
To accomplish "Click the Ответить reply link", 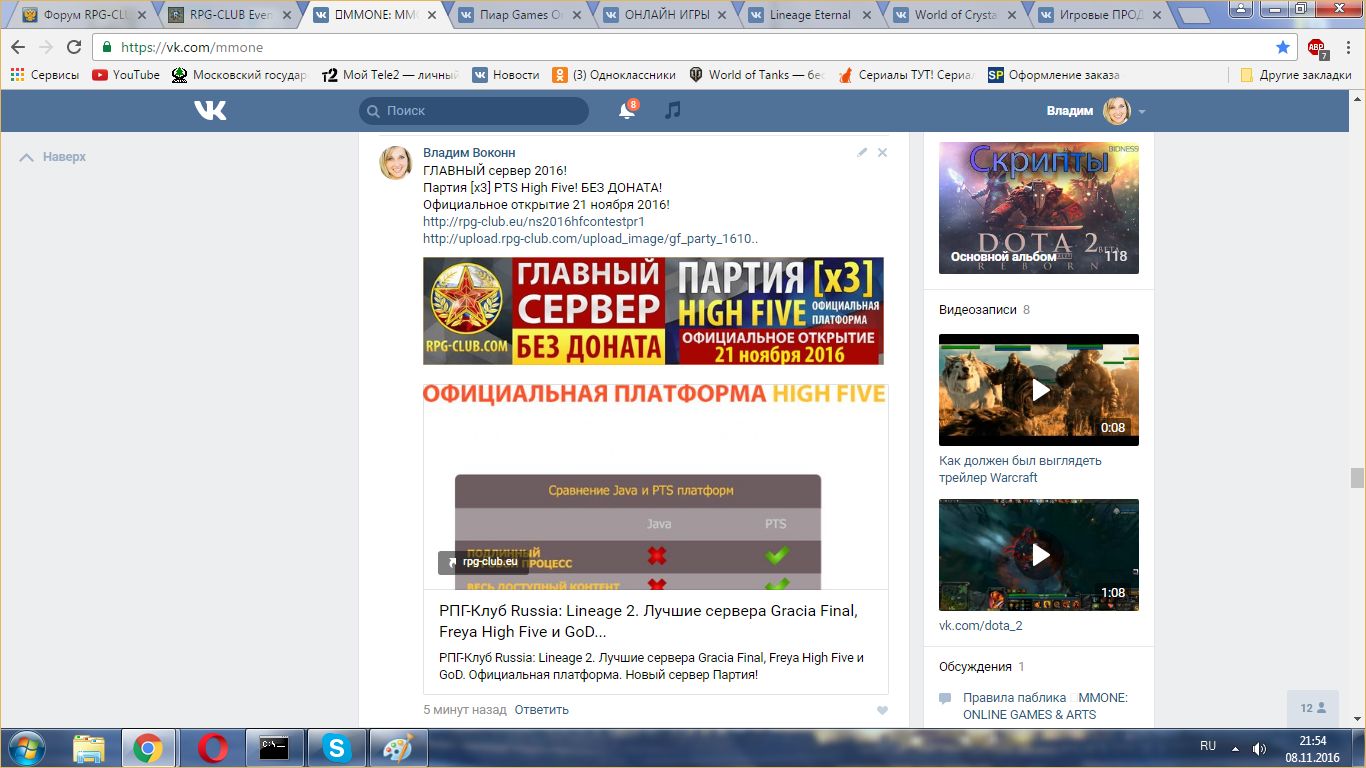I will (x=542, y=710).
